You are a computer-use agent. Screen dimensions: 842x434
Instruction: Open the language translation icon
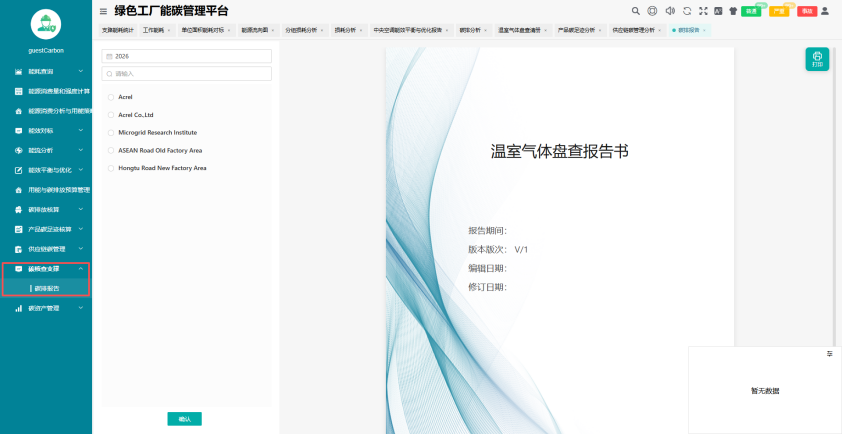click(718, 11)
